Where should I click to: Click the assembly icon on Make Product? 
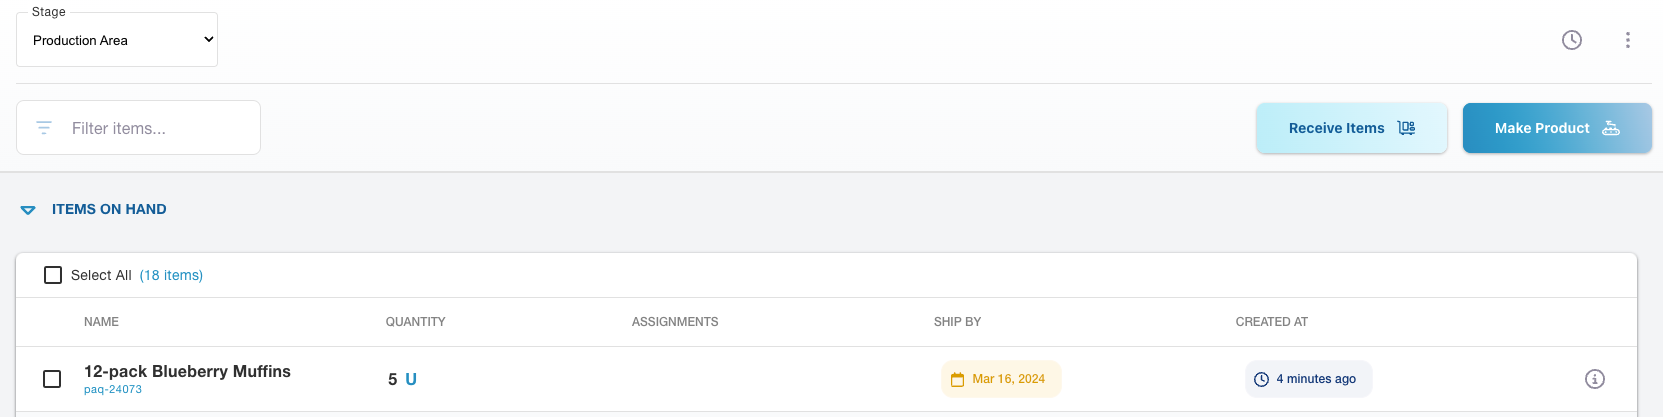pos(1611,128)
